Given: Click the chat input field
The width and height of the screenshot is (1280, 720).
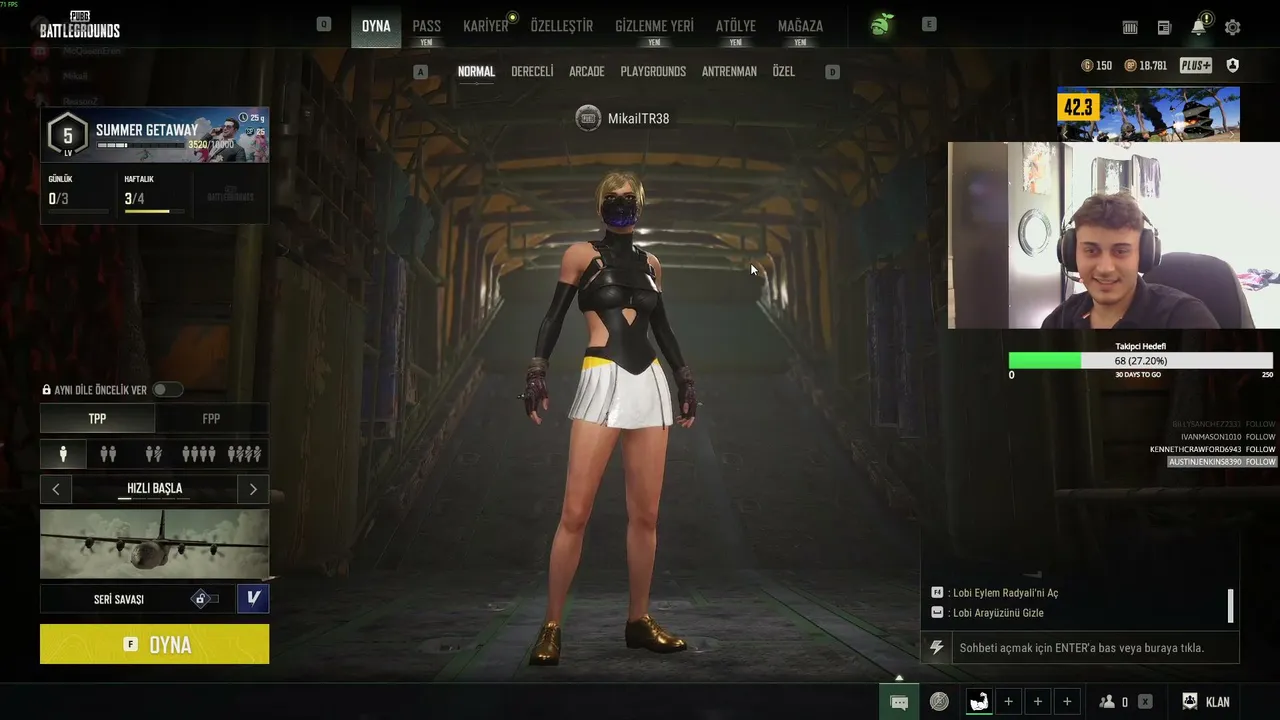Looking at the screenshot, I should pos(1095,648).
